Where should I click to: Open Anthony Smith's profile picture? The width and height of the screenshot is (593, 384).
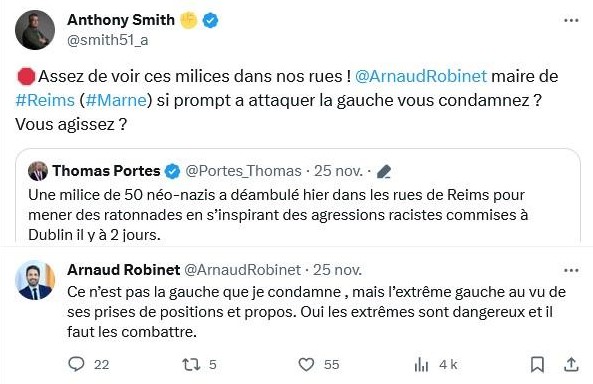click(x=35, y=30)
